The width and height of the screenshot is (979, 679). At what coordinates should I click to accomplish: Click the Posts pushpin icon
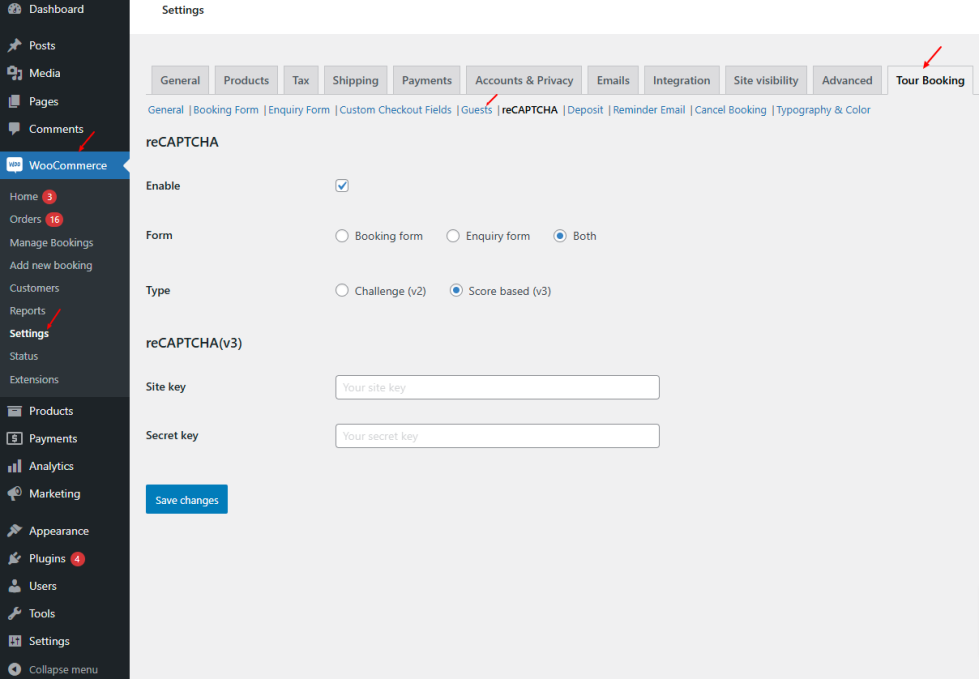[x=14, y=46]
